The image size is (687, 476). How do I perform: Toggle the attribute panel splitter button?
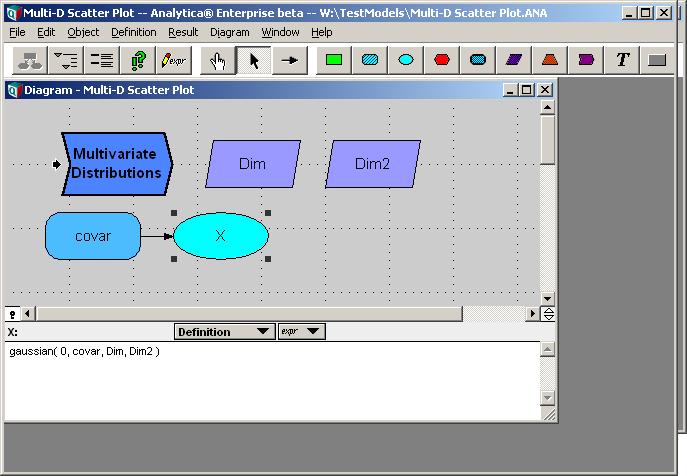(548, 314)
